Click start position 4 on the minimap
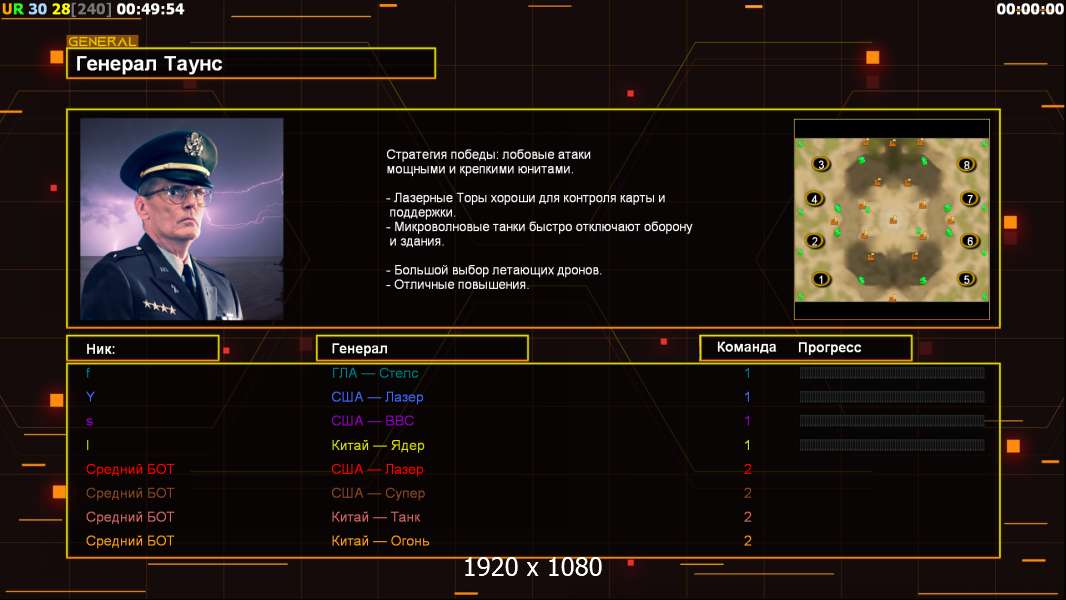This screenshot has height=600, width=1066. [814, 199]
